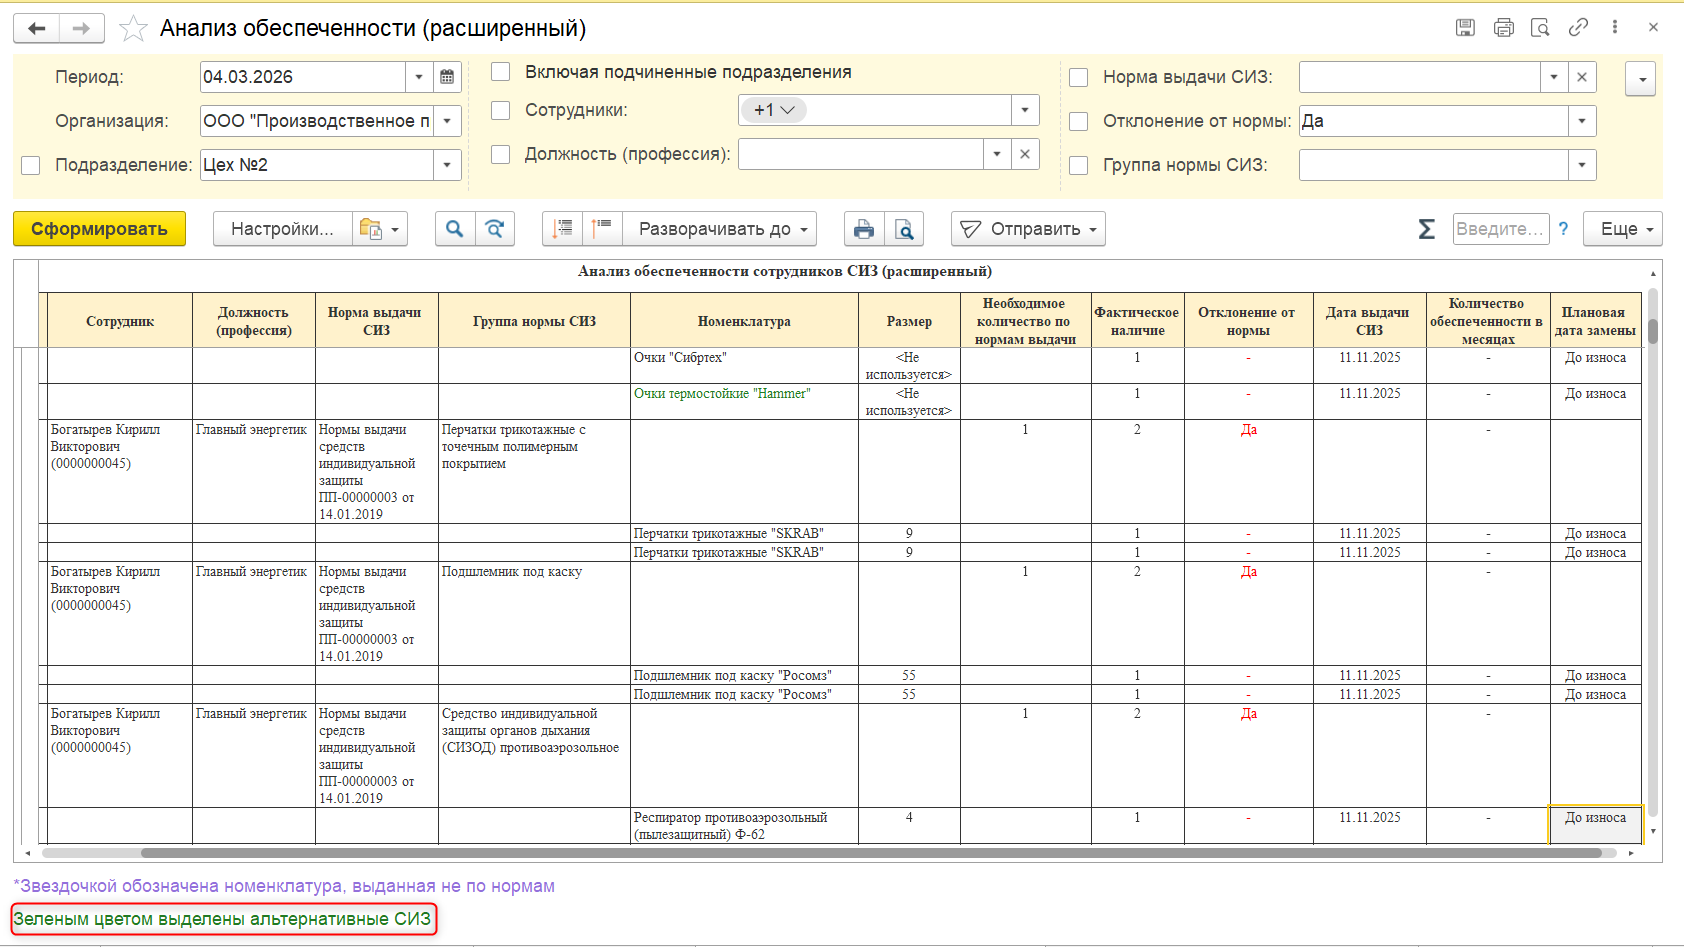Click the sum sigma icon
1684x947 pixels.
pos(1427,229)
